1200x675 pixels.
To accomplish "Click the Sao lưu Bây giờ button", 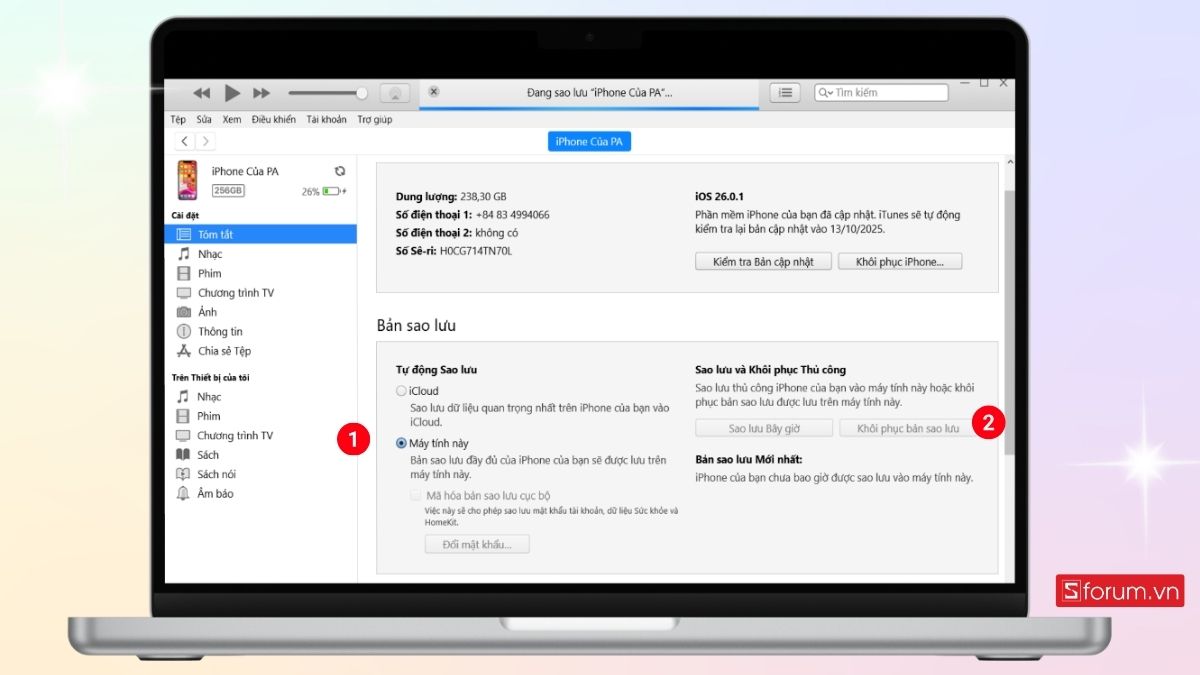I will click(764, 428).
